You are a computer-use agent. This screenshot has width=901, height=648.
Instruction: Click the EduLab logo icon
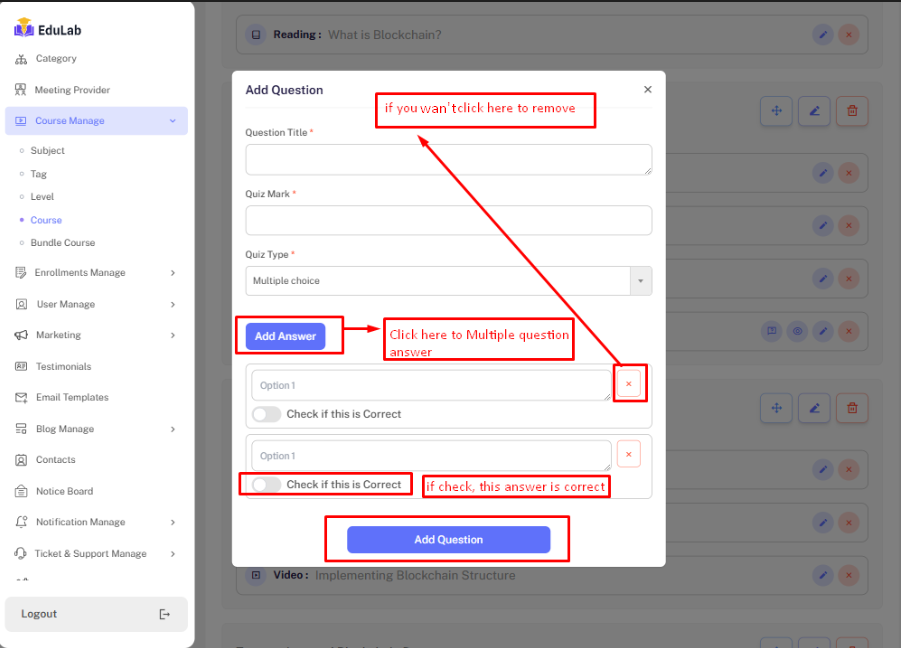point(23,29)
